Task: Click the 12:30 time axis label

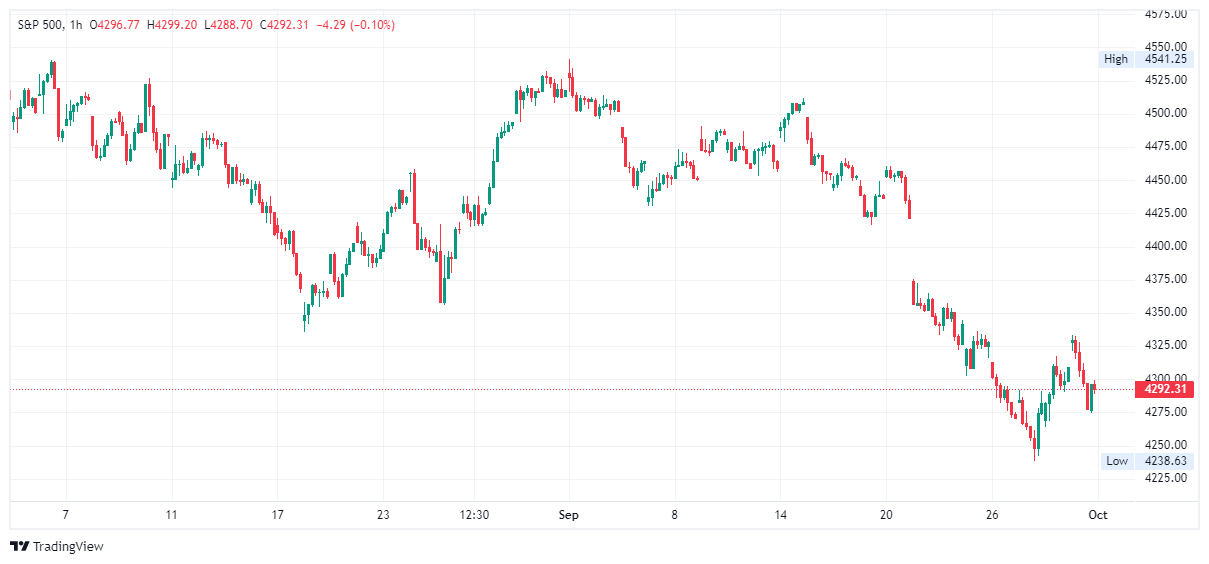Action: click(x=474, y=515)
